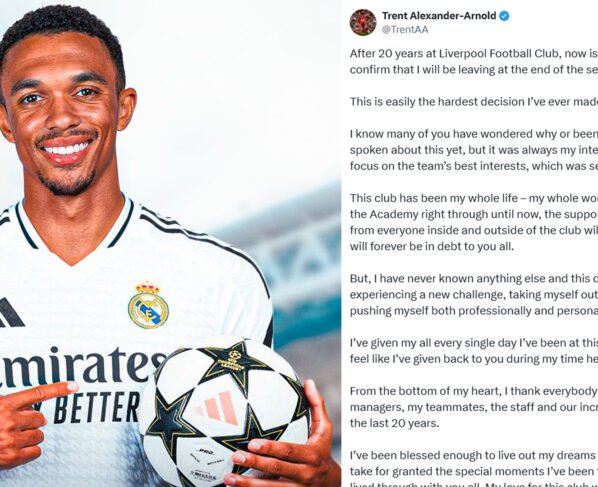Open the Trent Alexander-Arnold display name
Screen dimensions: 598x487
(439, 16)
